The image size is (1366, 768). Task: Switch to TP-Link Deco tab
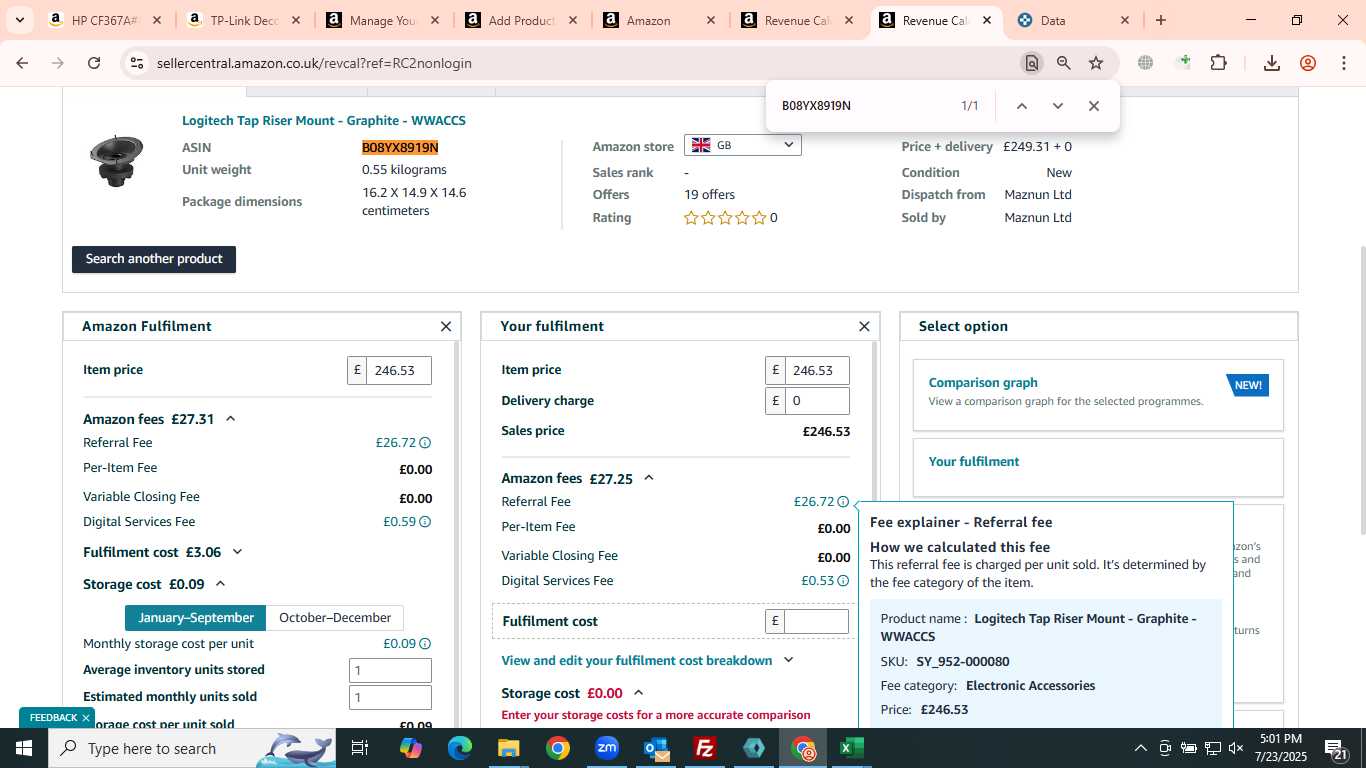(x=243, y=20)
